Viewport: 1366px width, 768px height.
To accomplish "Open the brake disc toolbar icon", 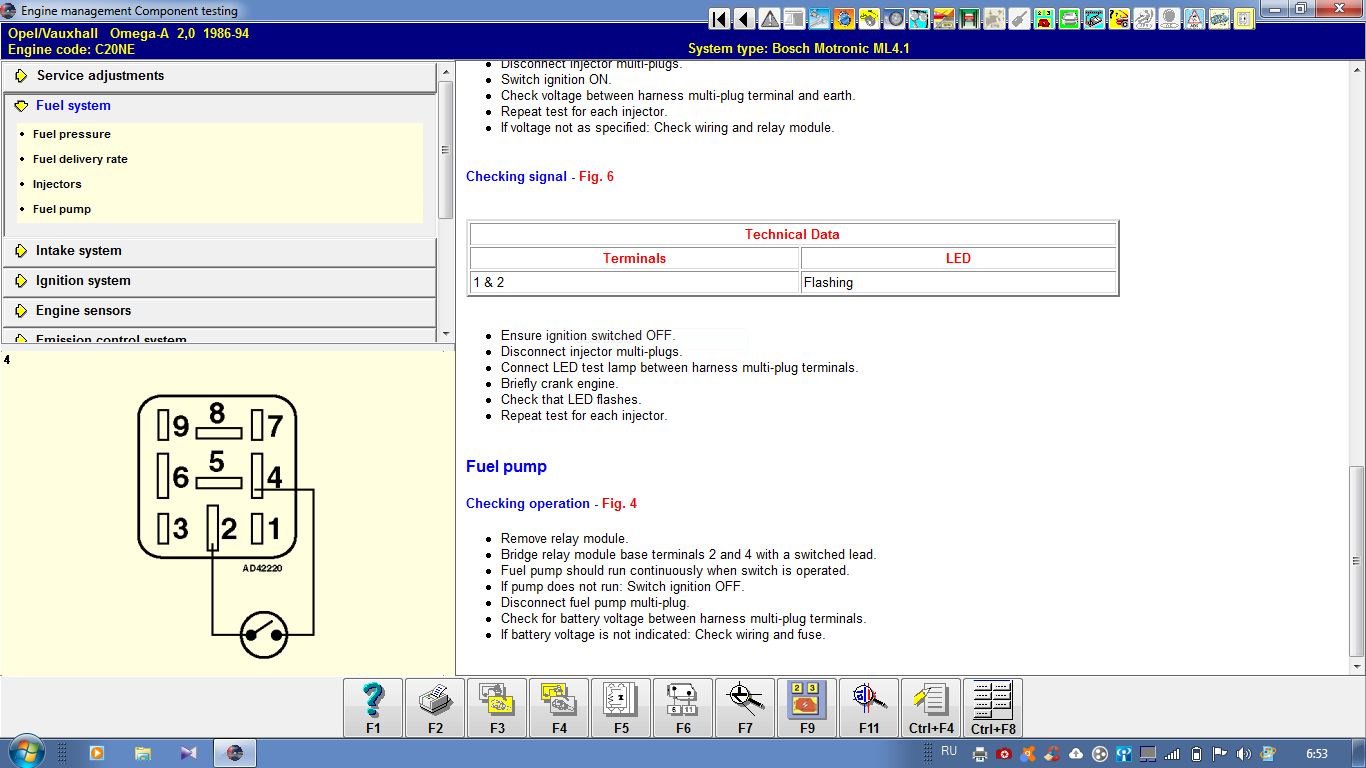I will (895, 19).
